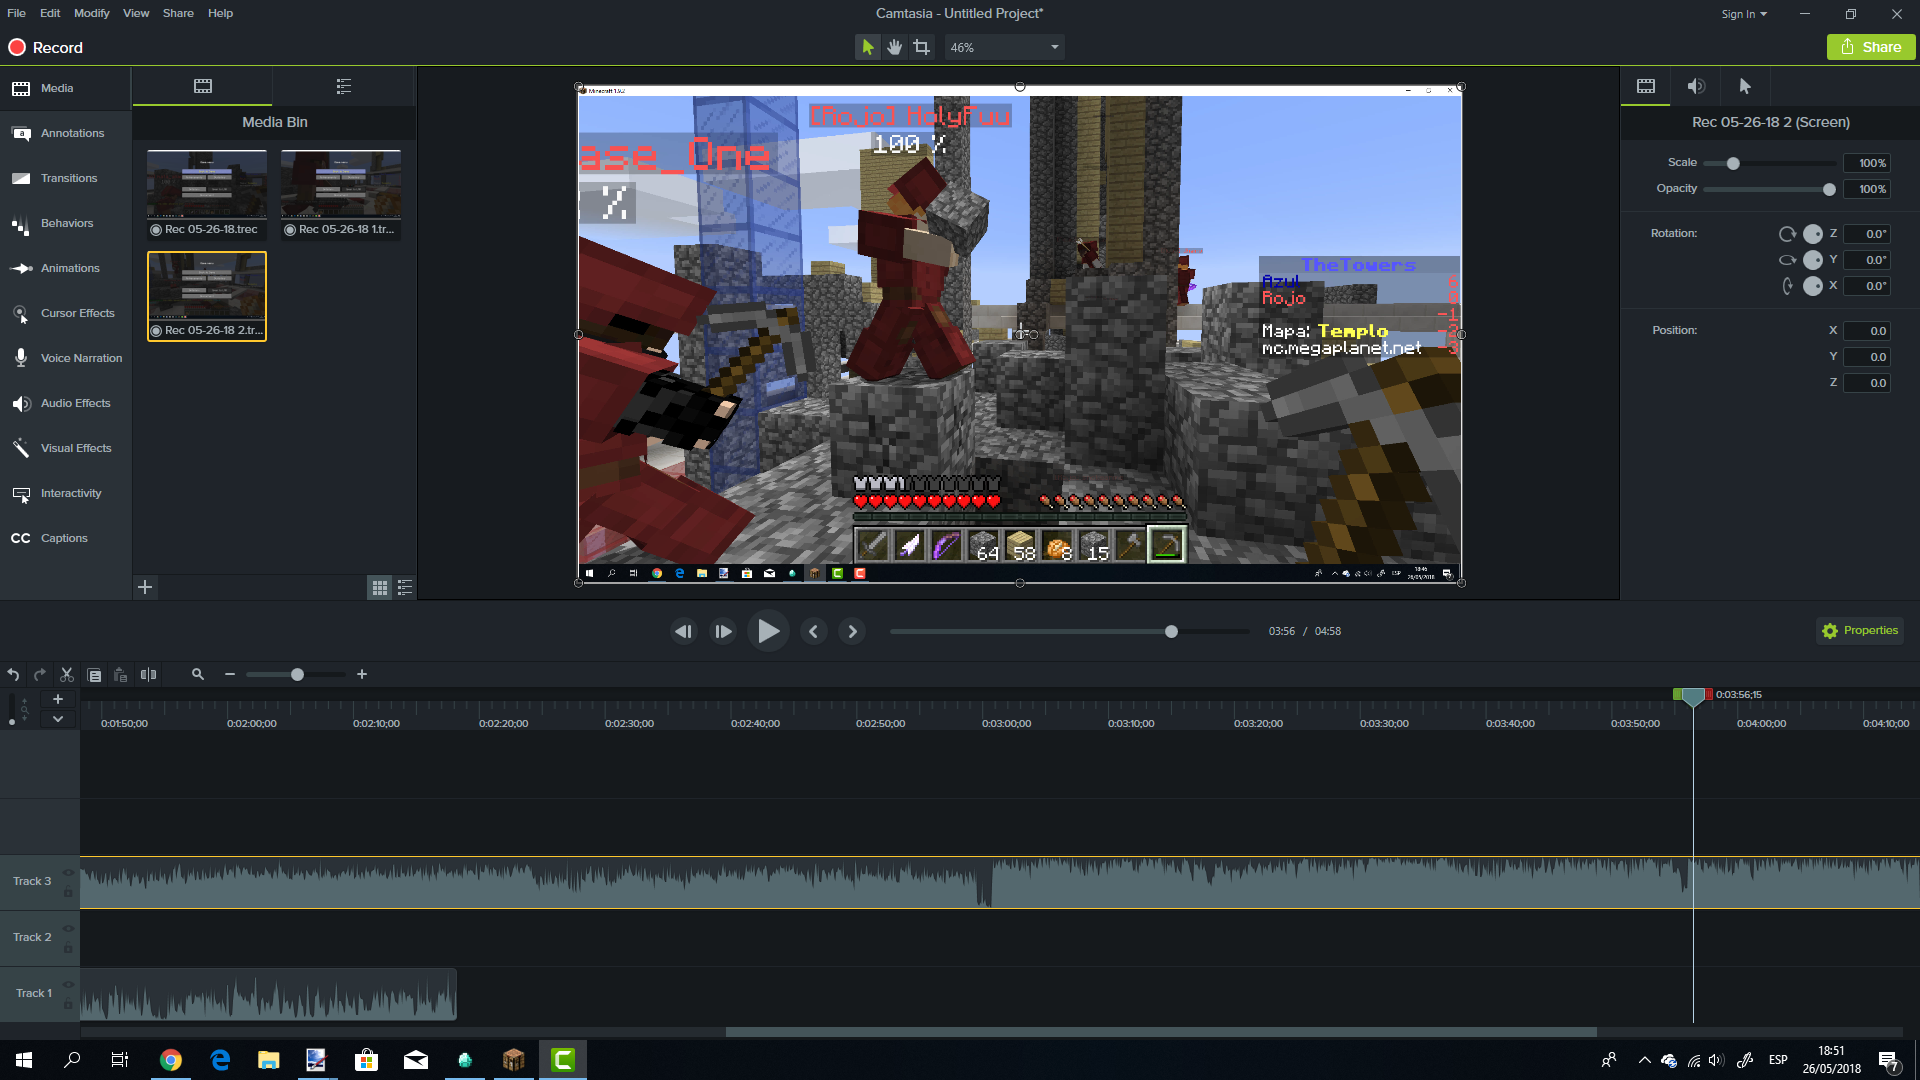Toggle the Properties panel button

[1860, 631]
